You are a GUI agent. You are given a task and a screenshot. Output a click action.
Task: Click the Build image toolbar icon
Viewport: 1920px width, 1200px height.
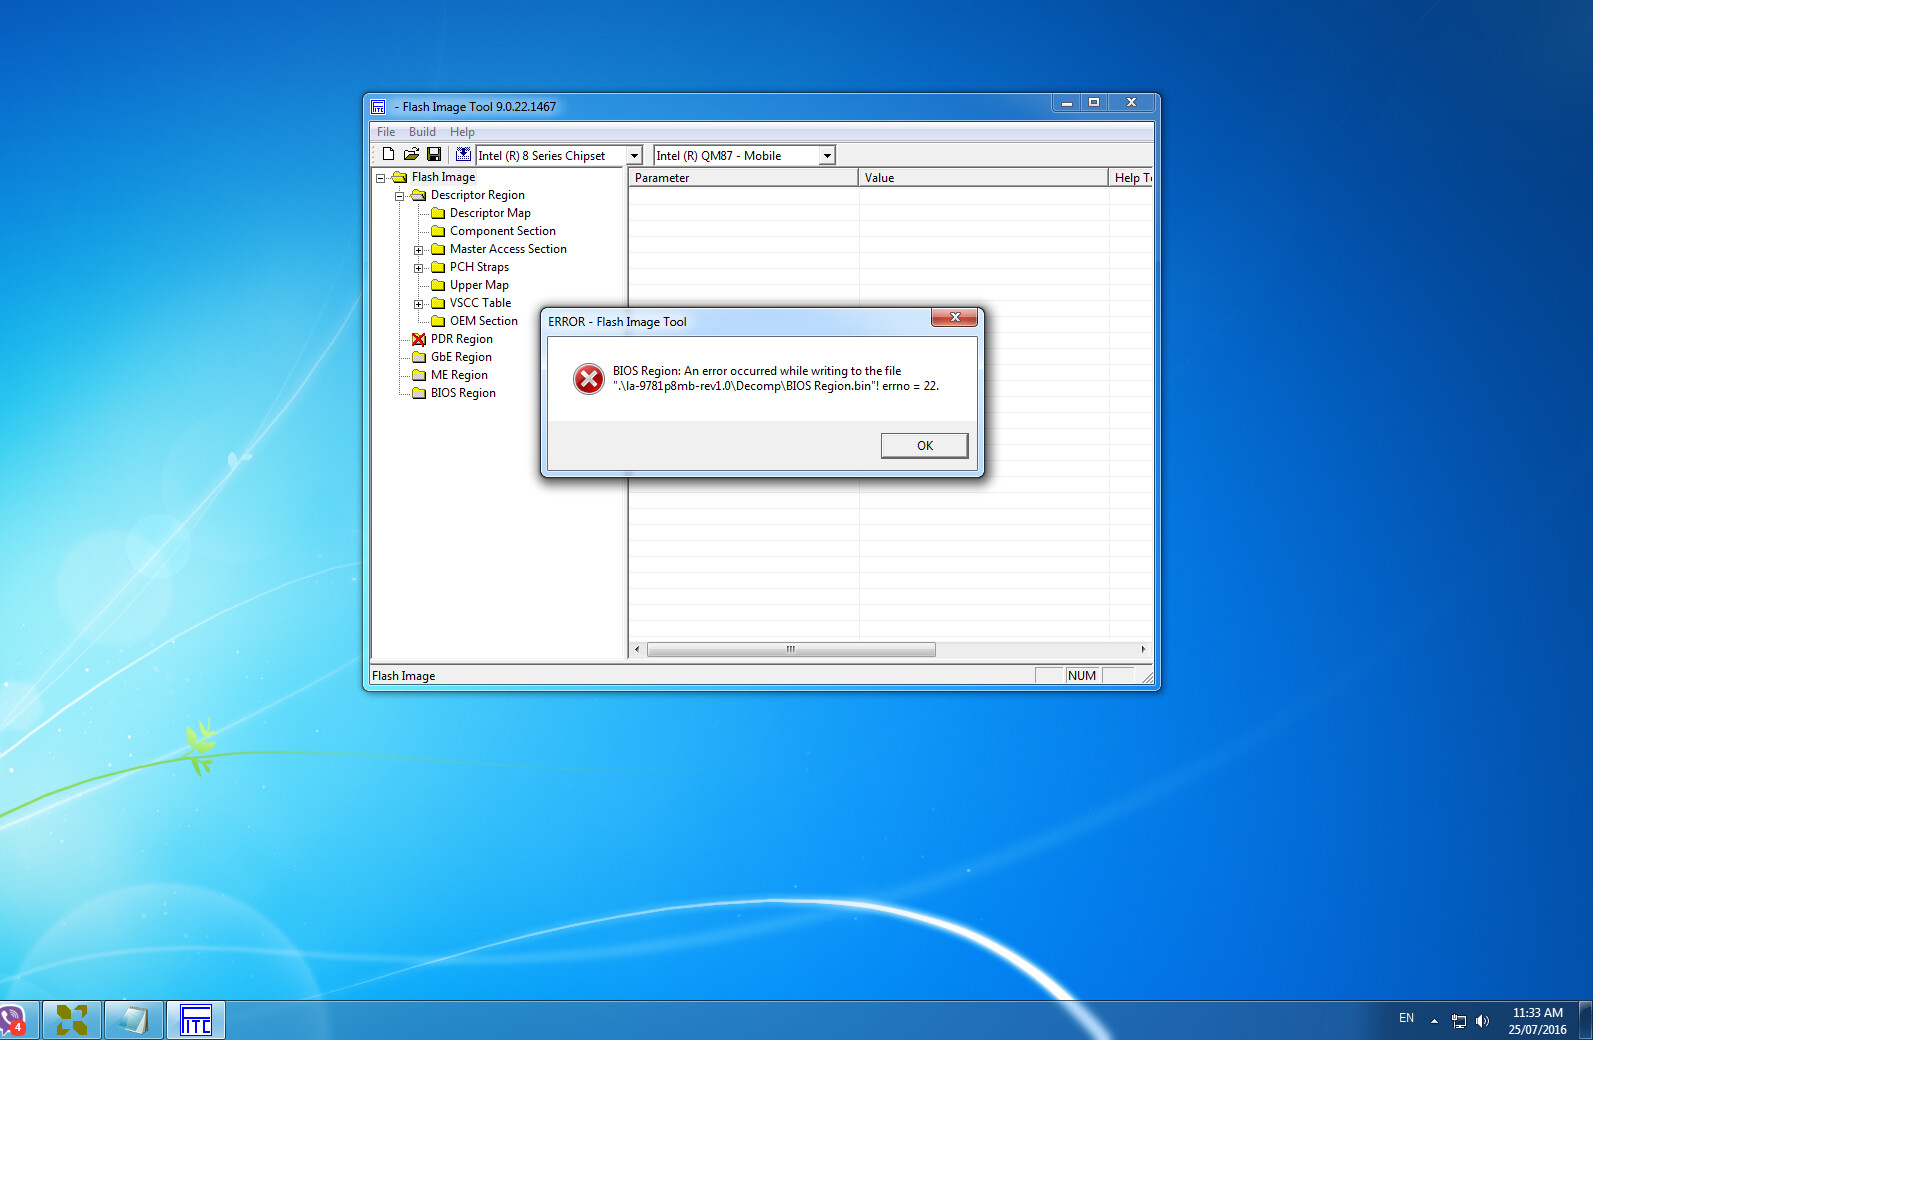pos(463,155)
